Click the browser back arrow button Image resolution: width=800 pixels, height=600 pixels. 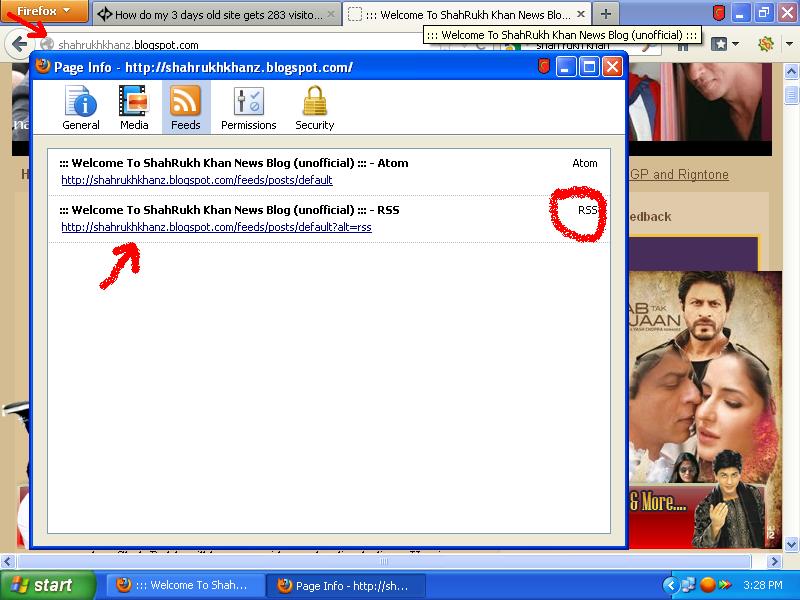pos(18,44)
